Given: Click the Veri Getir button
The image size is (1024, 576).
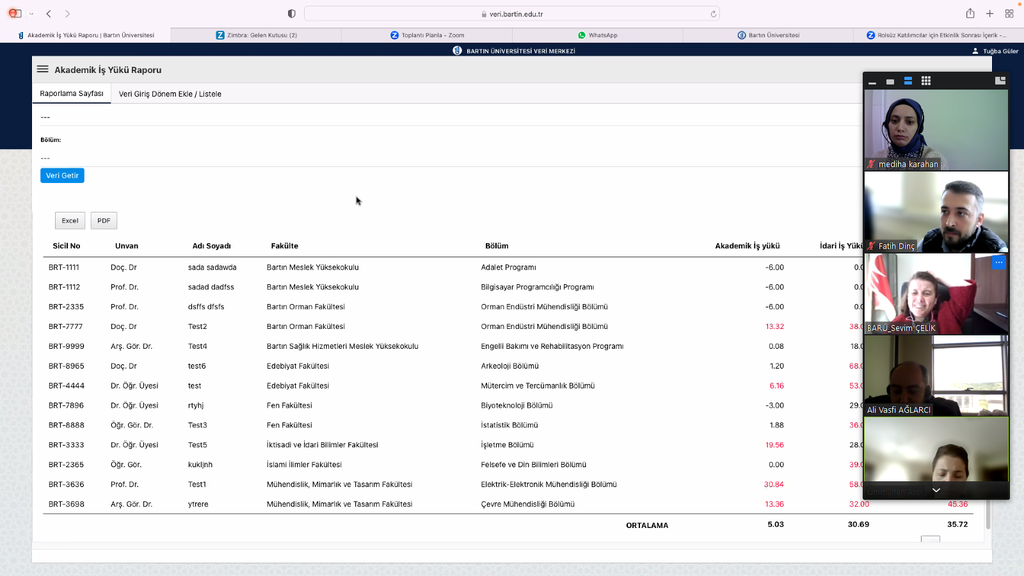Looking at the screenshot, I should pyautogui.click(x=62, y=176).
